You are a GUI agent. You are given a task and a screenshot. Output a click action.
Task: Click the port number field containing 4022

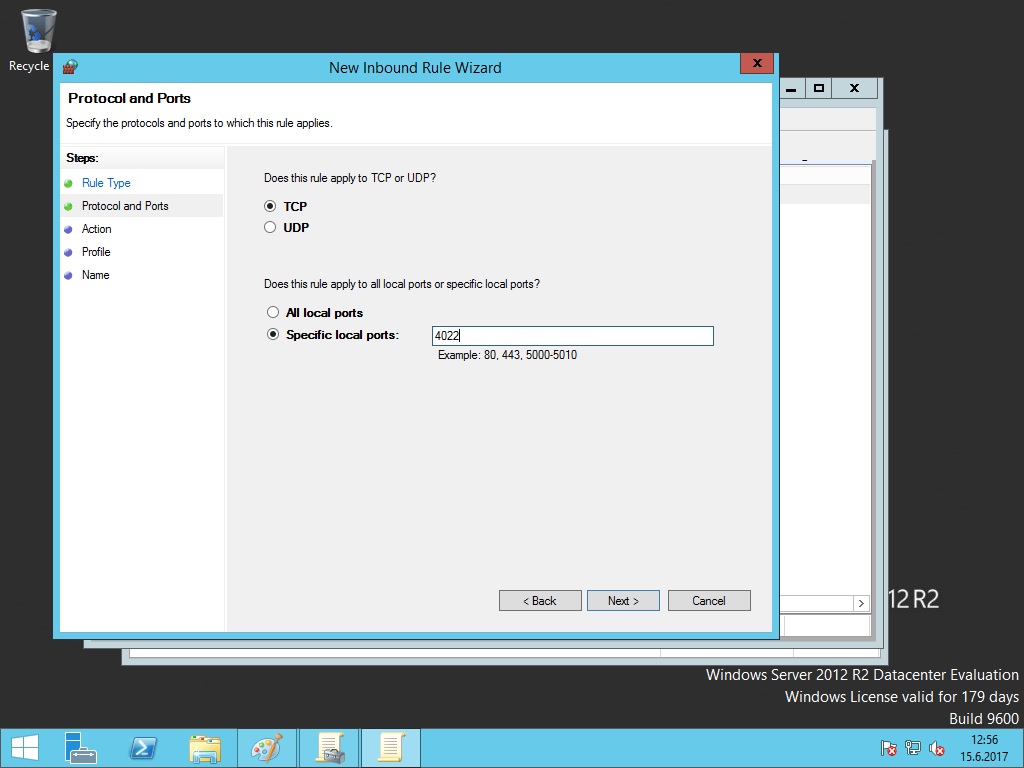tap(573, 336)
